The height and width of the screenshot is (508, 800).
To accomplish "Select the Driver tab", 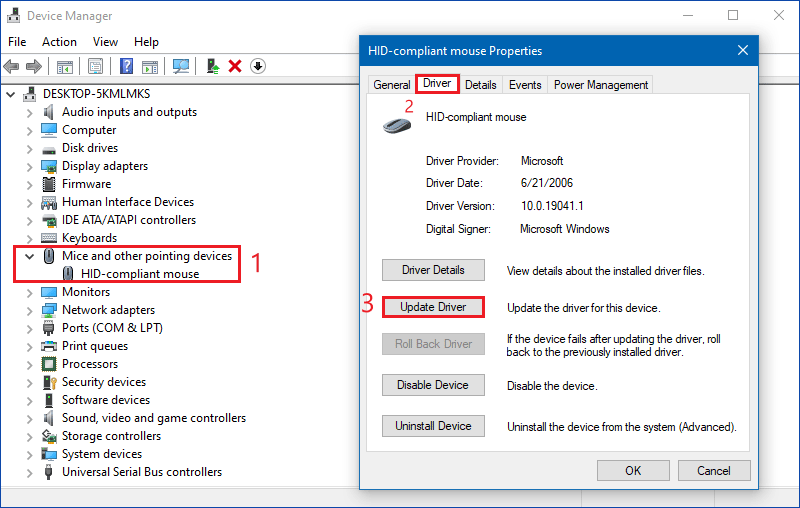I will pos(437,84).
